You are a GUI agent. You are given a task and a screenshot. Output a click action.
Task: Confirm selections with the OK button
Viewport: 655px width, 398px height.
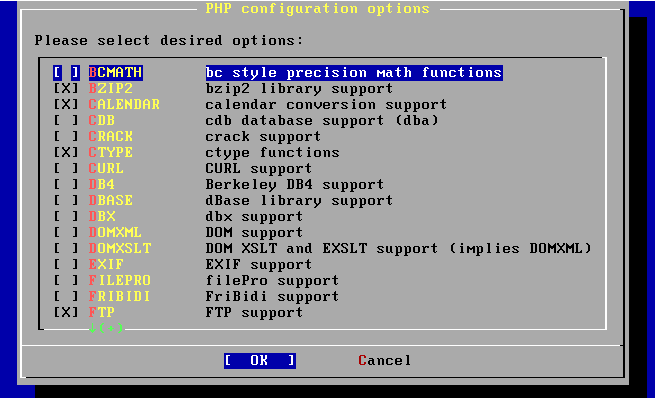(260, 361)
